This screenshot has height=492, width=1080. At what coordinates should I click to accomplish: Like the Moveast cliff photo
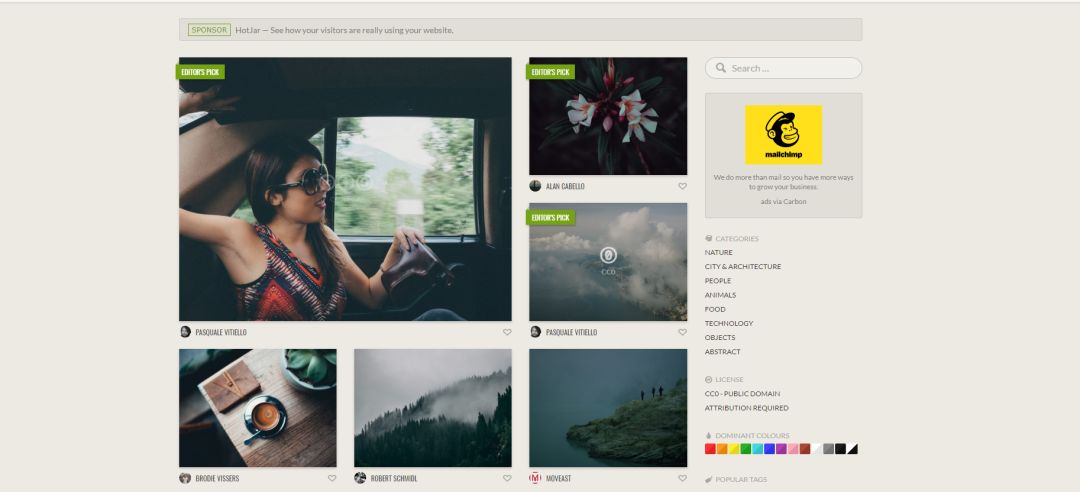[682, 478]
